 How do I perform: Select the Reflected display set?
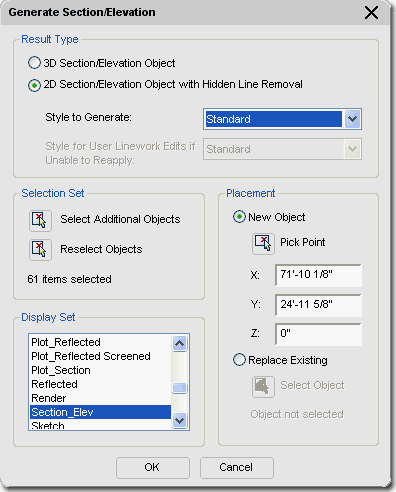click(100, 384)
